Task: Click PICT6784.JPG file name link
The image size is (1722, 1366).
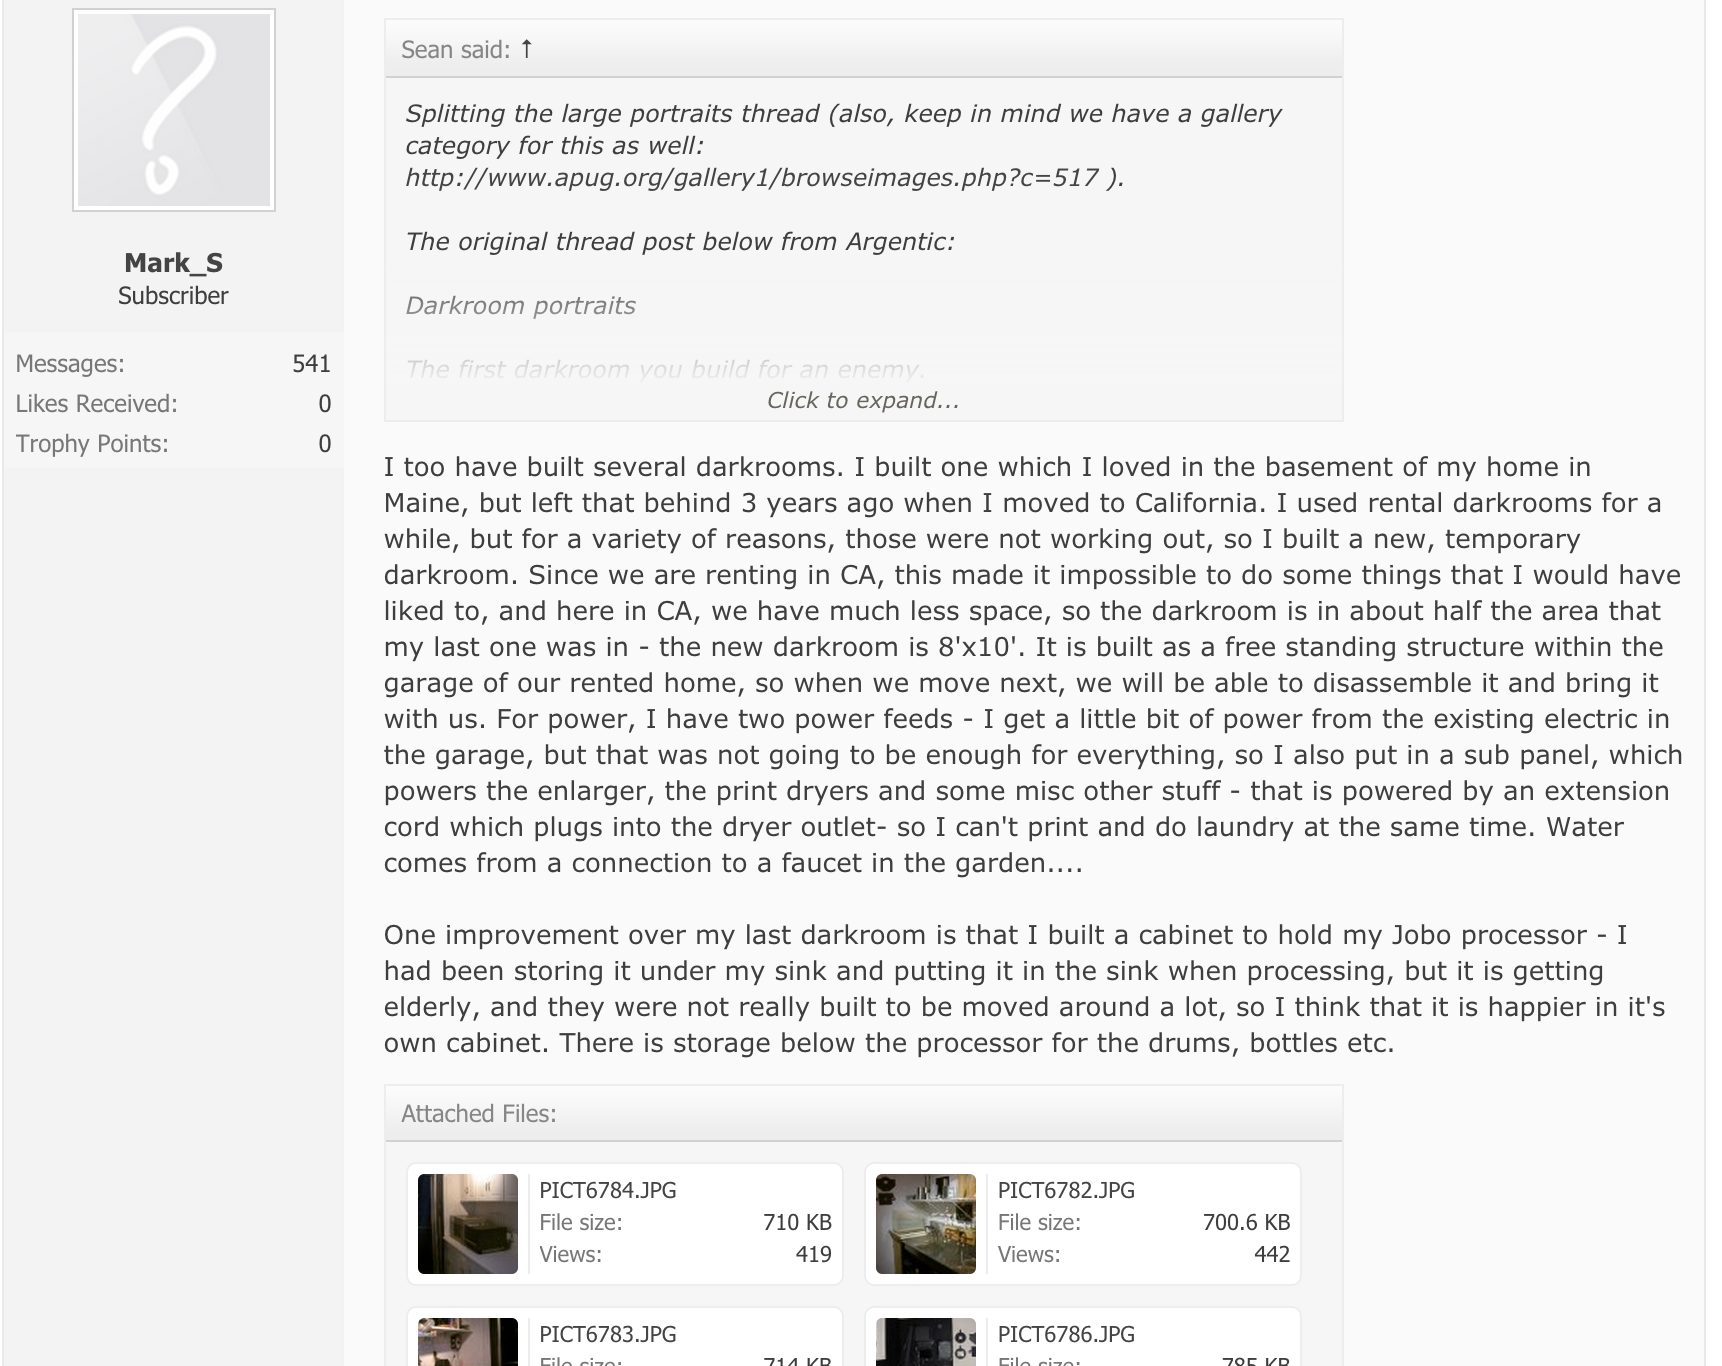Action: [607, 1190]
